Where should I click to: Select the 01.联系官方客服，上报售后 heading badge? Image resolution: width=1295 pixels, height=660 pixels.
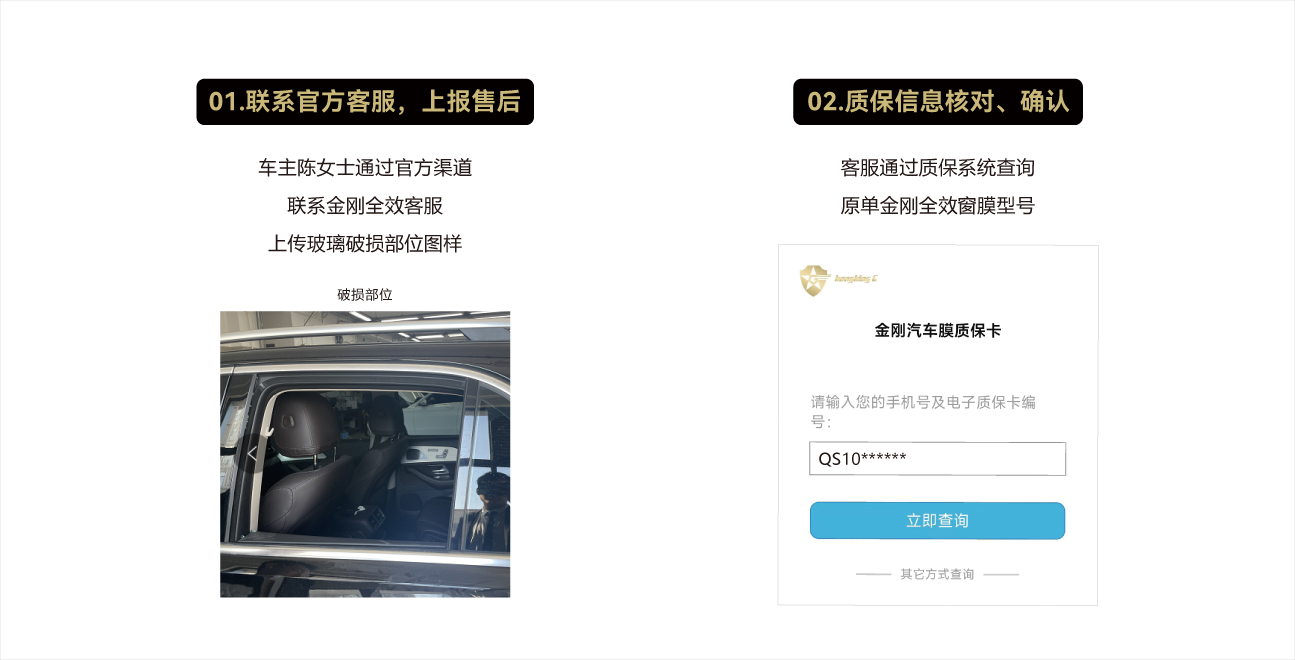tap(365, 102)
